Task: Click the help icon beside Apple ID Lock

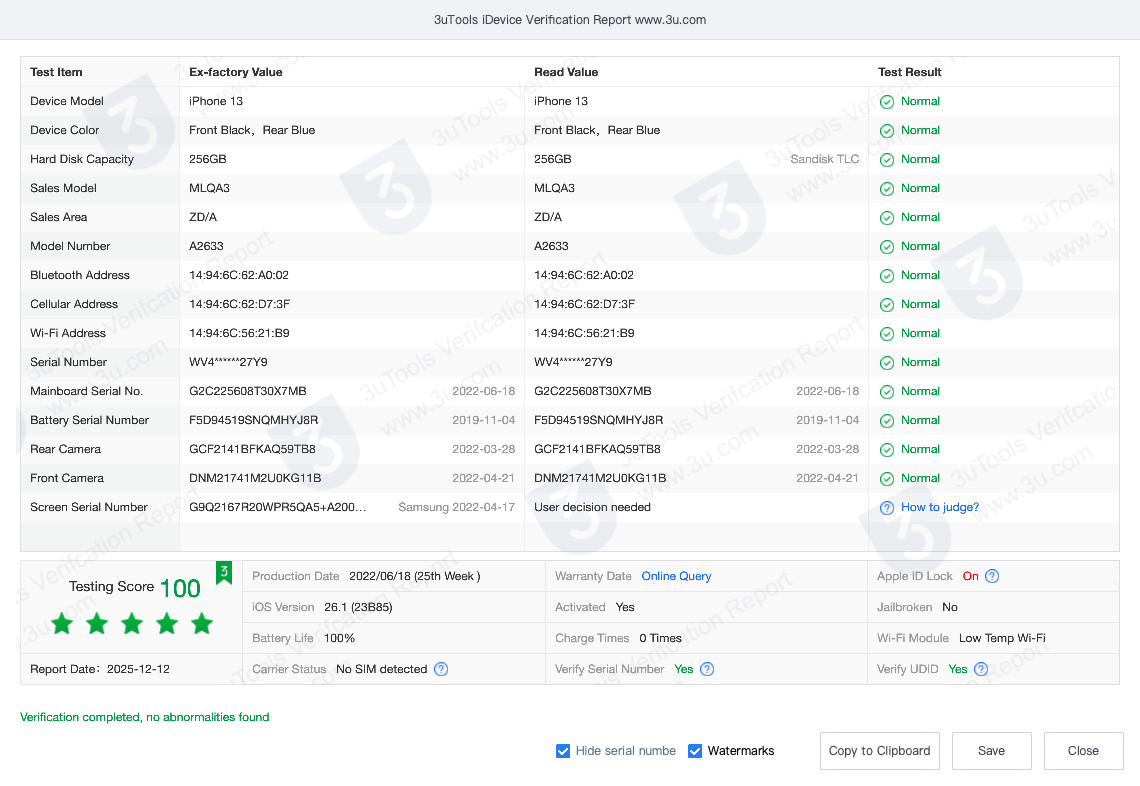Action: [992, 576]
